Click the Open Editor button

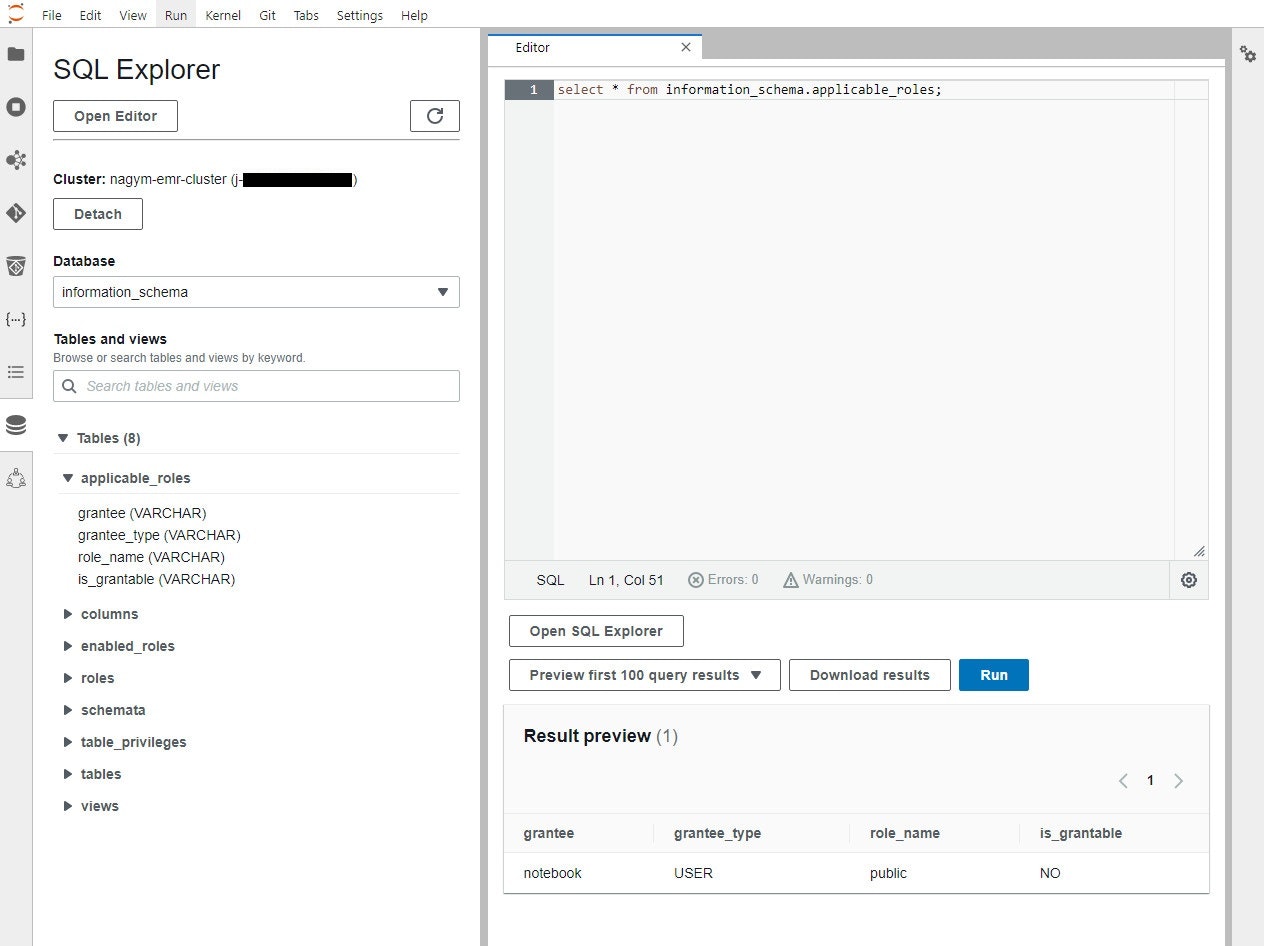tap(115, 116)
